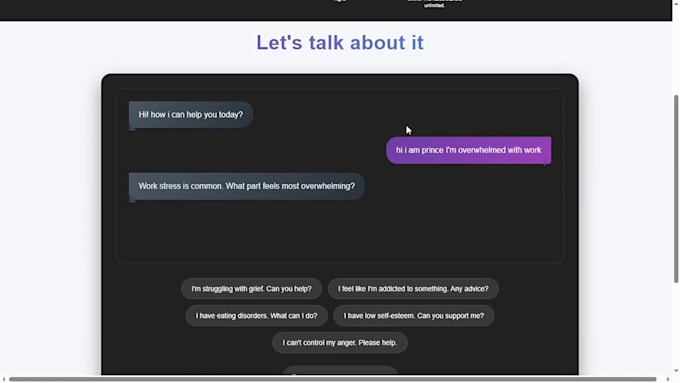Click the right arrow of horizontal scrollbar
Image resolution: width=680 pixels, height=383 pixels.
[667, 380]
